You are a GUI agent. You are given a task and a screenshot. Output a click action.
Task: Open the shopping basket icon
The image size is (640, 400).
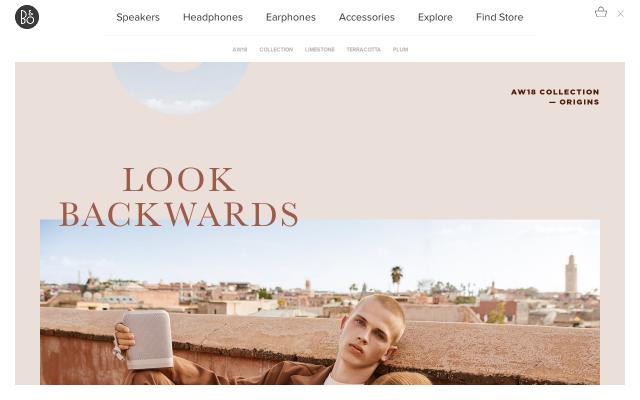(600, 12)
